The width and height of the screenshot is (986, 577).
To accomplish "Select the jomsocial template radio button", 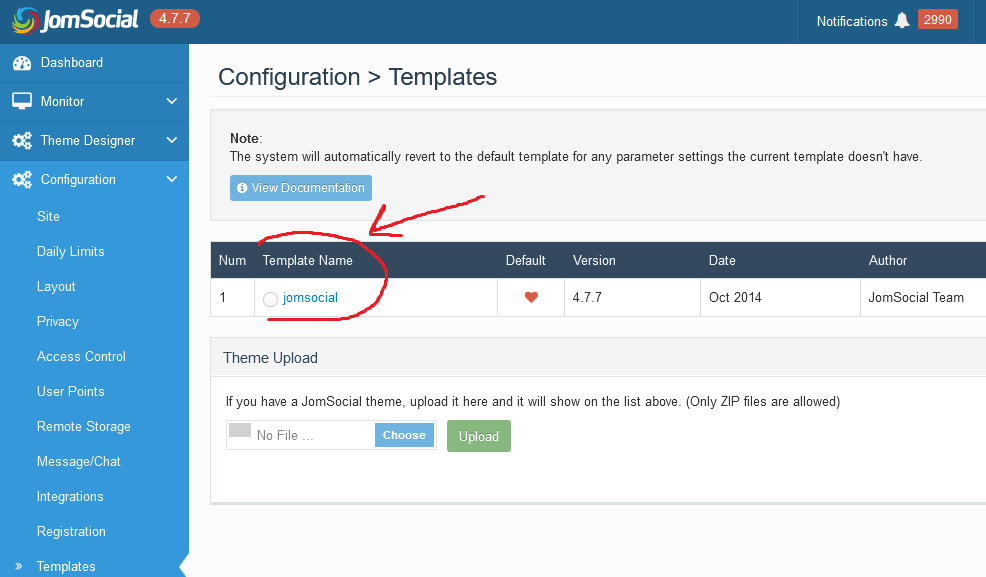I will click(x=270, y=299).
